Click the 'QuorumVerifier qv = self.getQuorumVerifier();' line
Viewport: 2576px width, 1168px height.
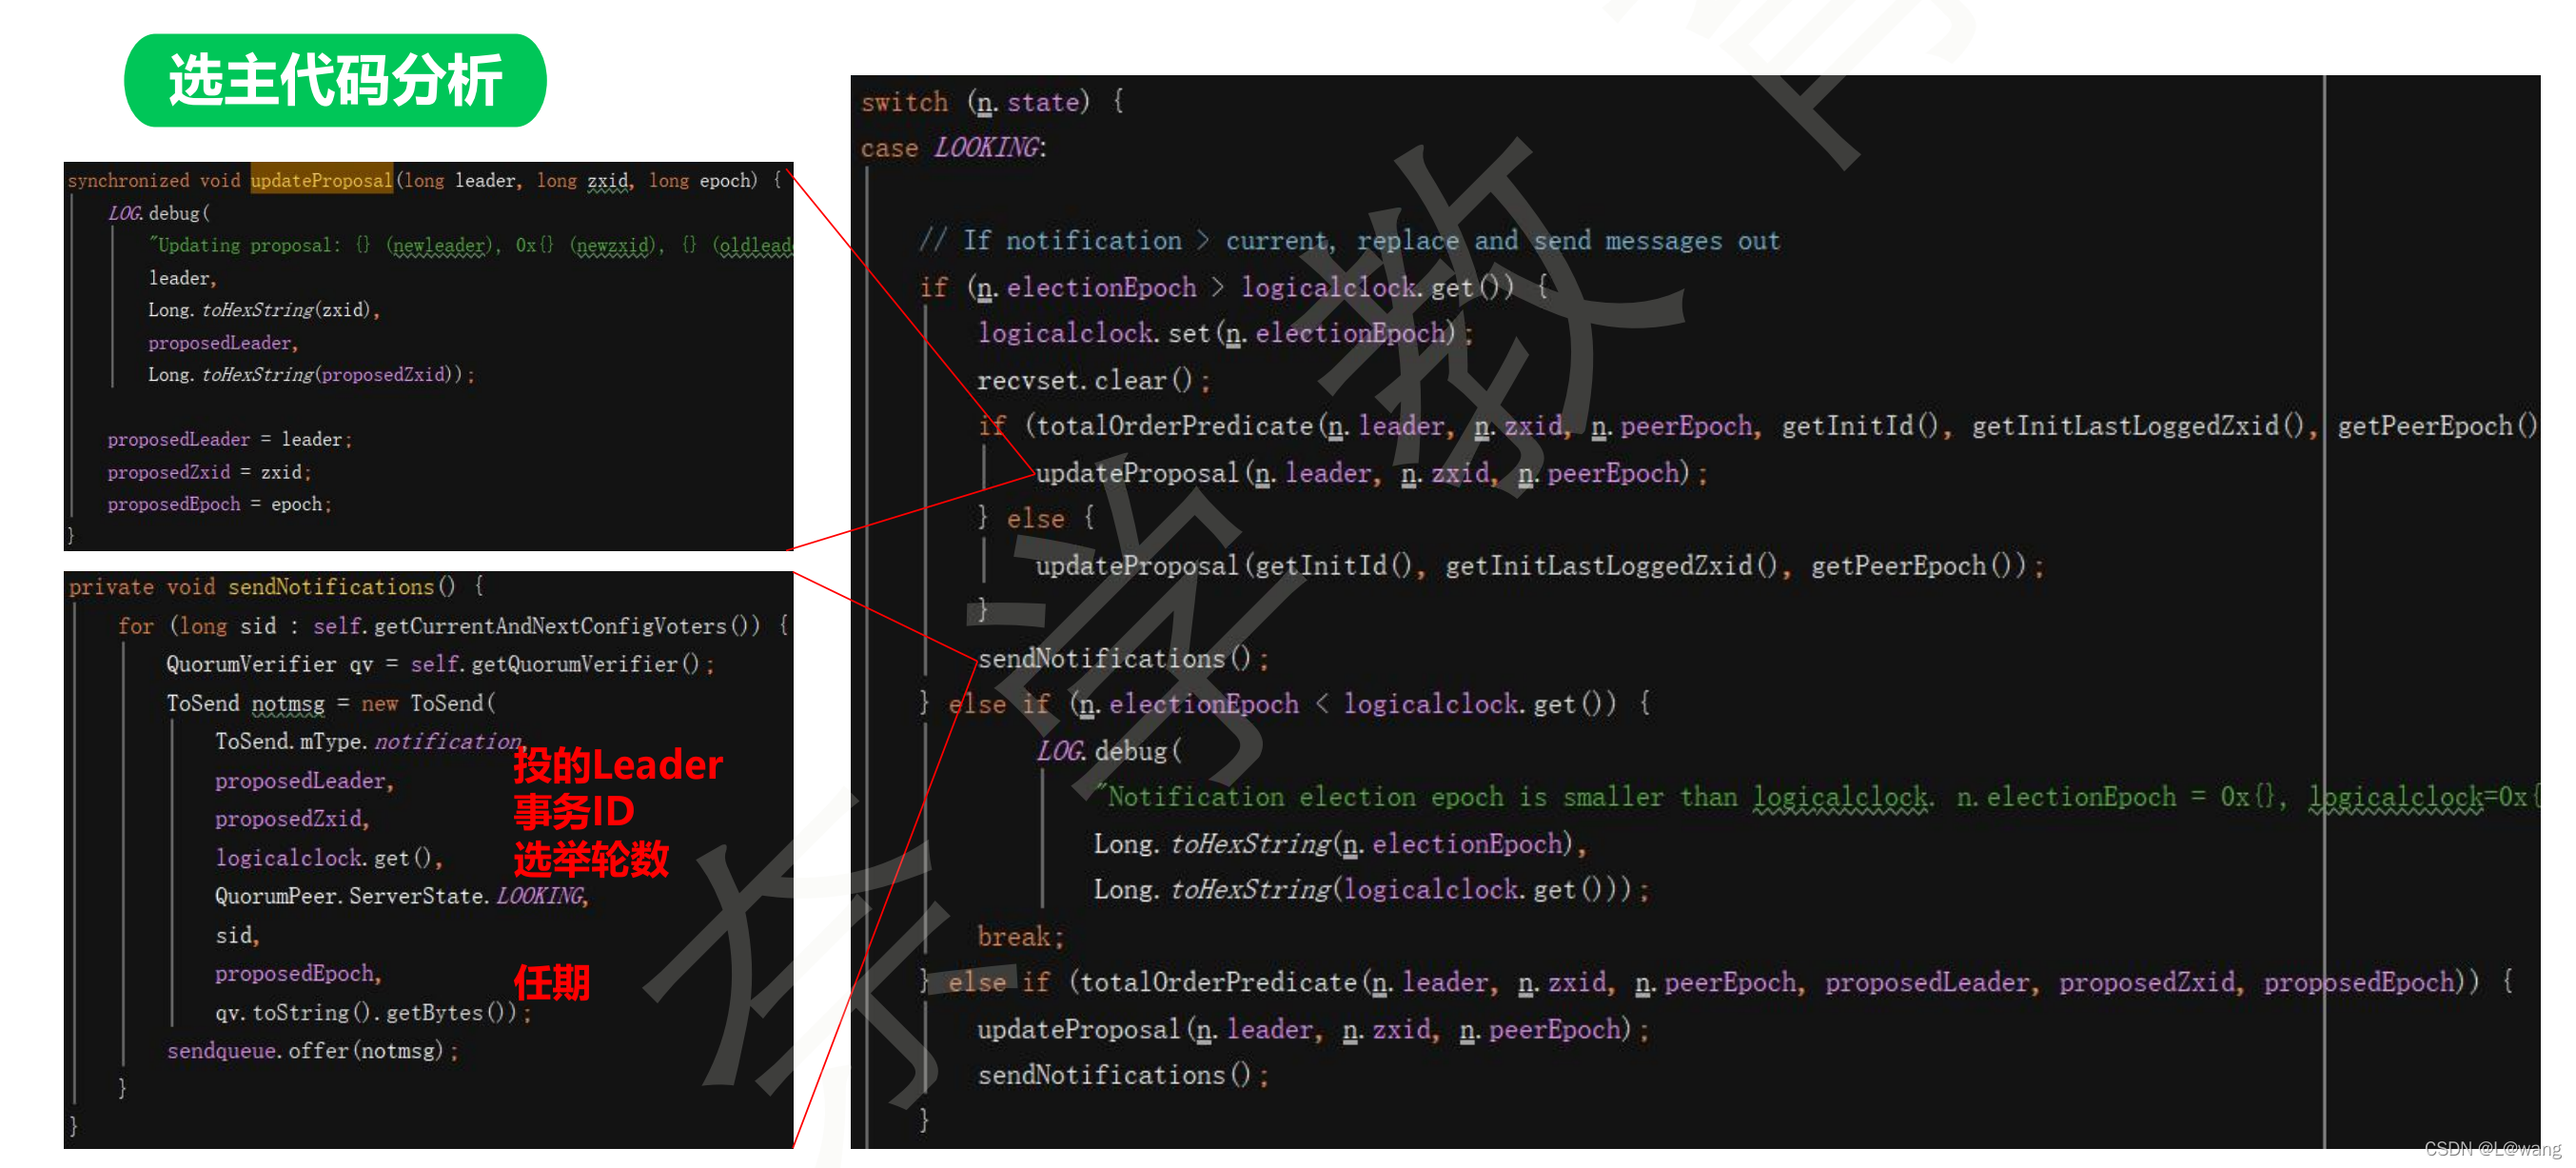(x=440, y=664)
